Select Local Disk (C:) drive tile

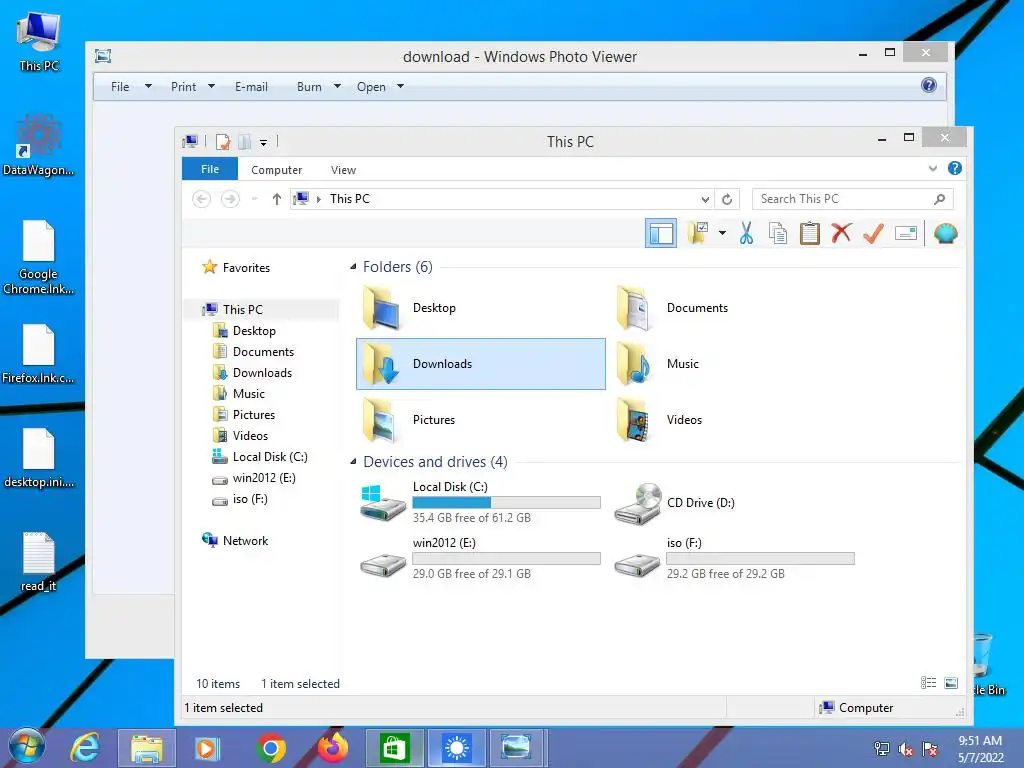click(x=480, y=502)
